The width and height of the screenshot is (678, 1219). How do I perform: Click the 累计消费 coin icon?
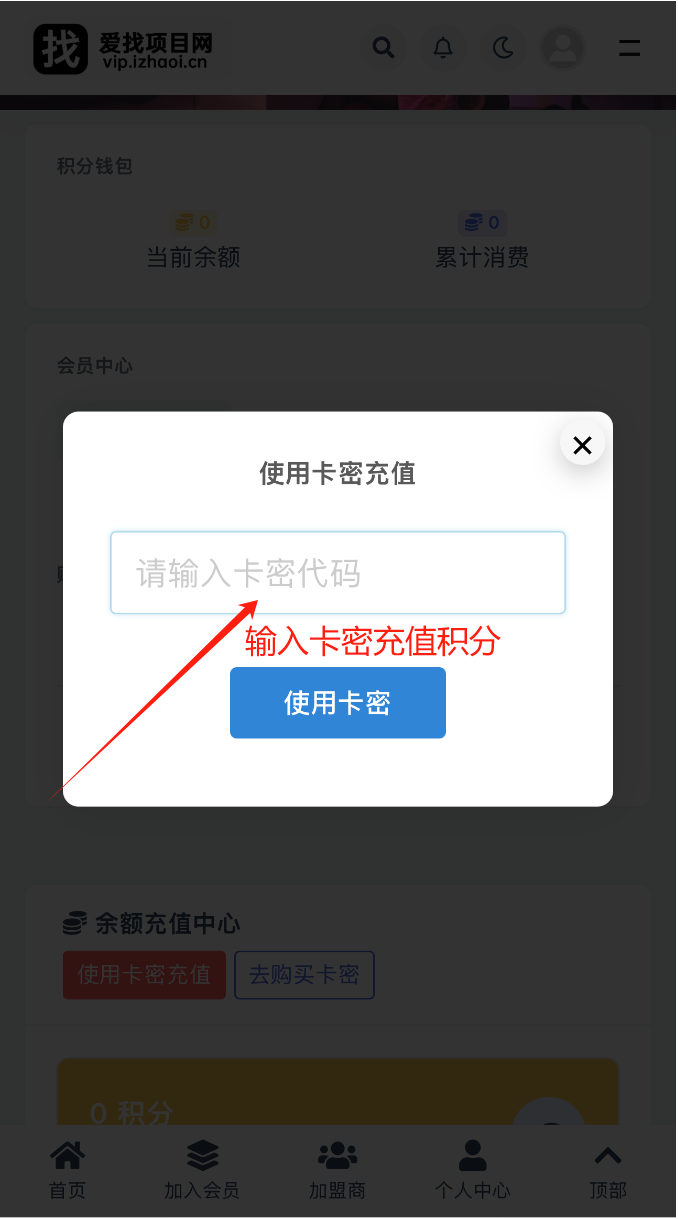473,223
